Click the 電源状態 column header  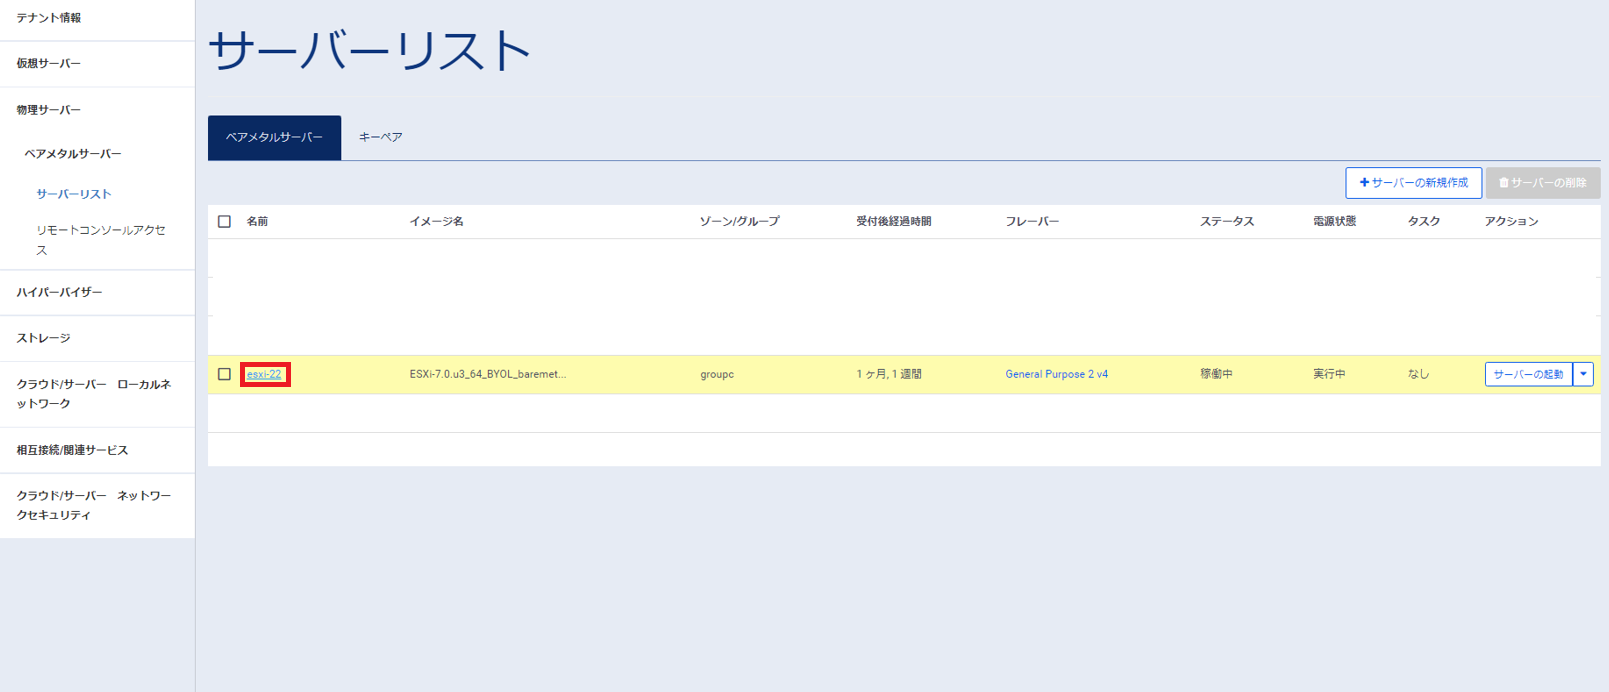(x=1334, y=222)
